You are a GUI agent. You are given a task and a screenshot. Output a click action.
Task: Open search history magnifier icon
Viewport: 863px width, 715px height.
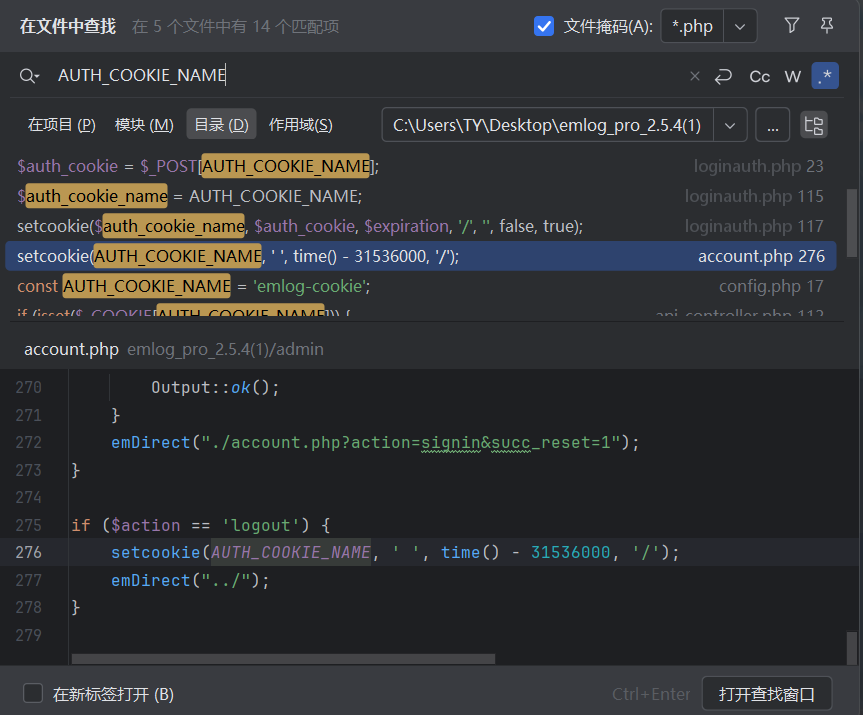29,76
